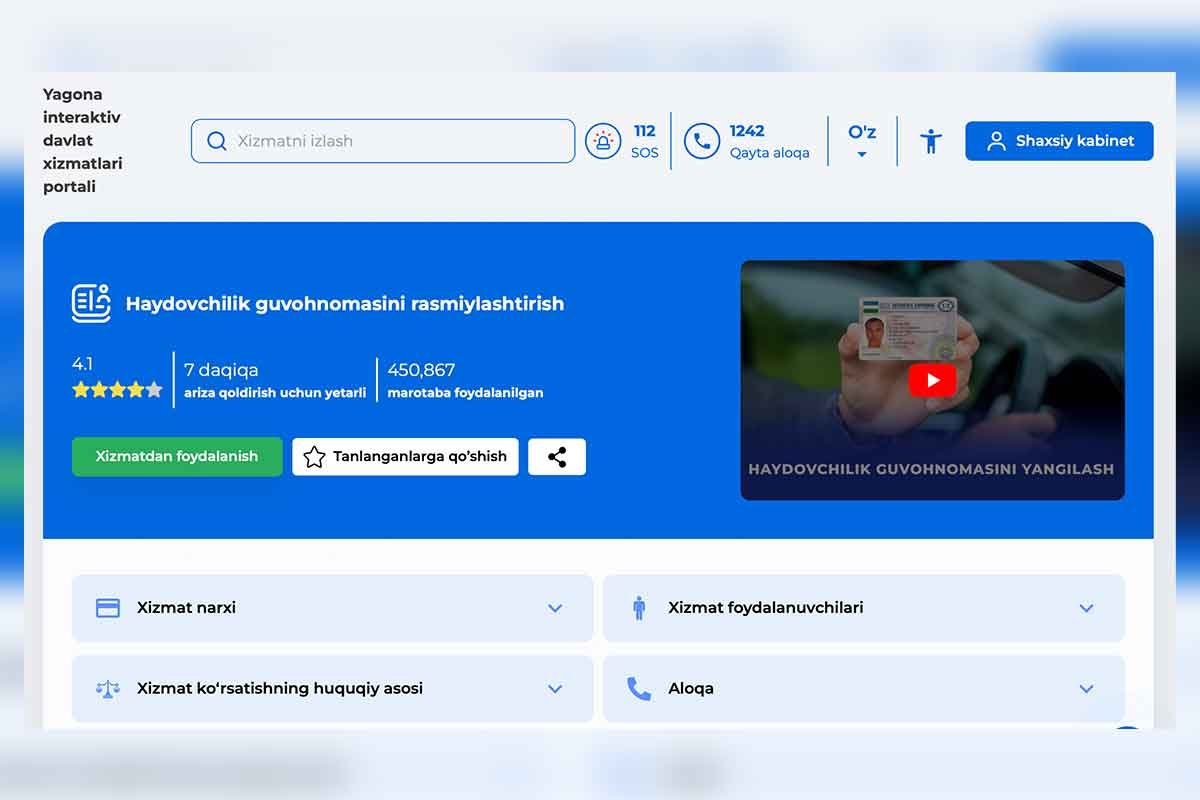The image size is (1200, 800).
Task: Toggle Tanlanganlarga qo'shish favorite star
Action: pyautogui.click(x=313, y=456)
